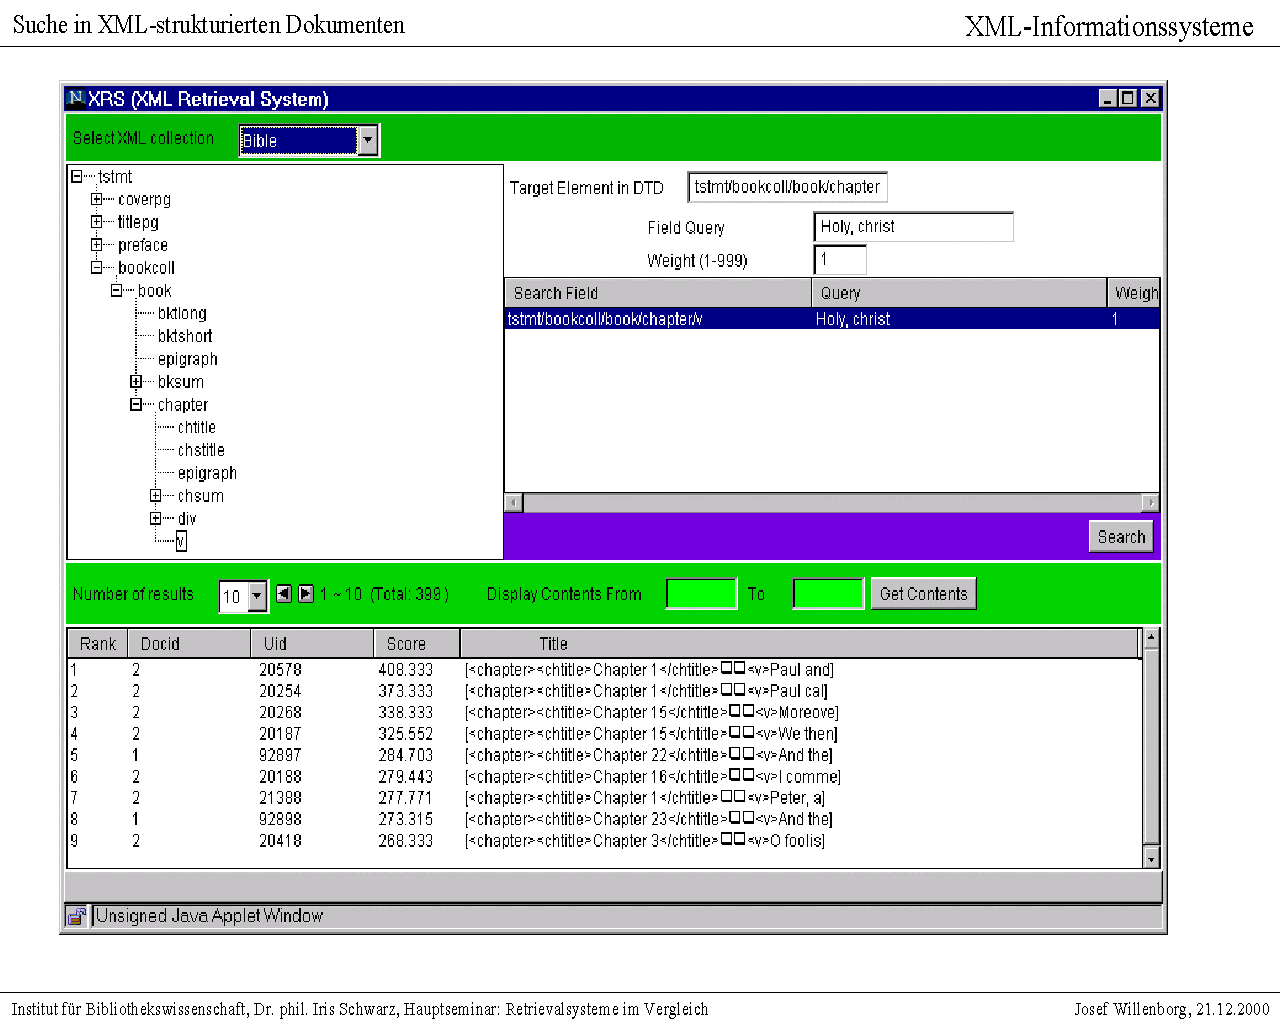Viewport: 1280px width, 1024px height.
Task: Click the Search Field column header
Action: pos(657,293)
